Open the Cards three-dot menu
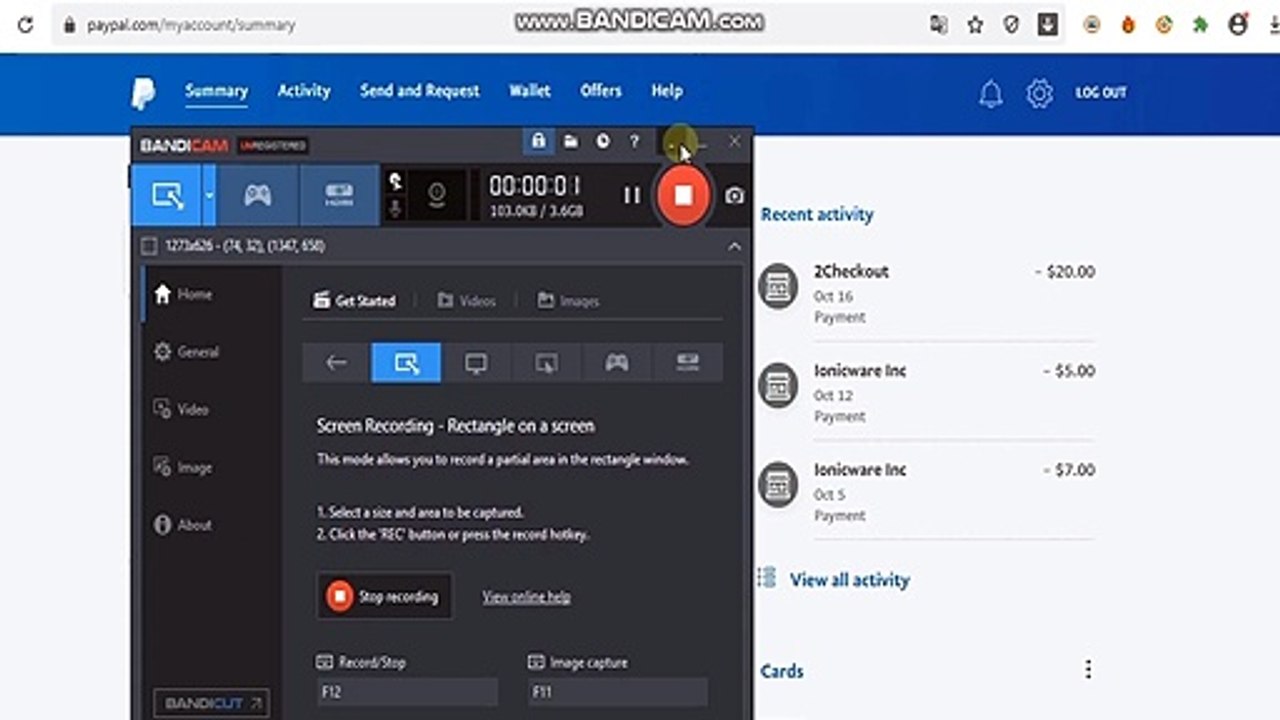Screen dimensions: 1280x720 [x=1088, y=670]
